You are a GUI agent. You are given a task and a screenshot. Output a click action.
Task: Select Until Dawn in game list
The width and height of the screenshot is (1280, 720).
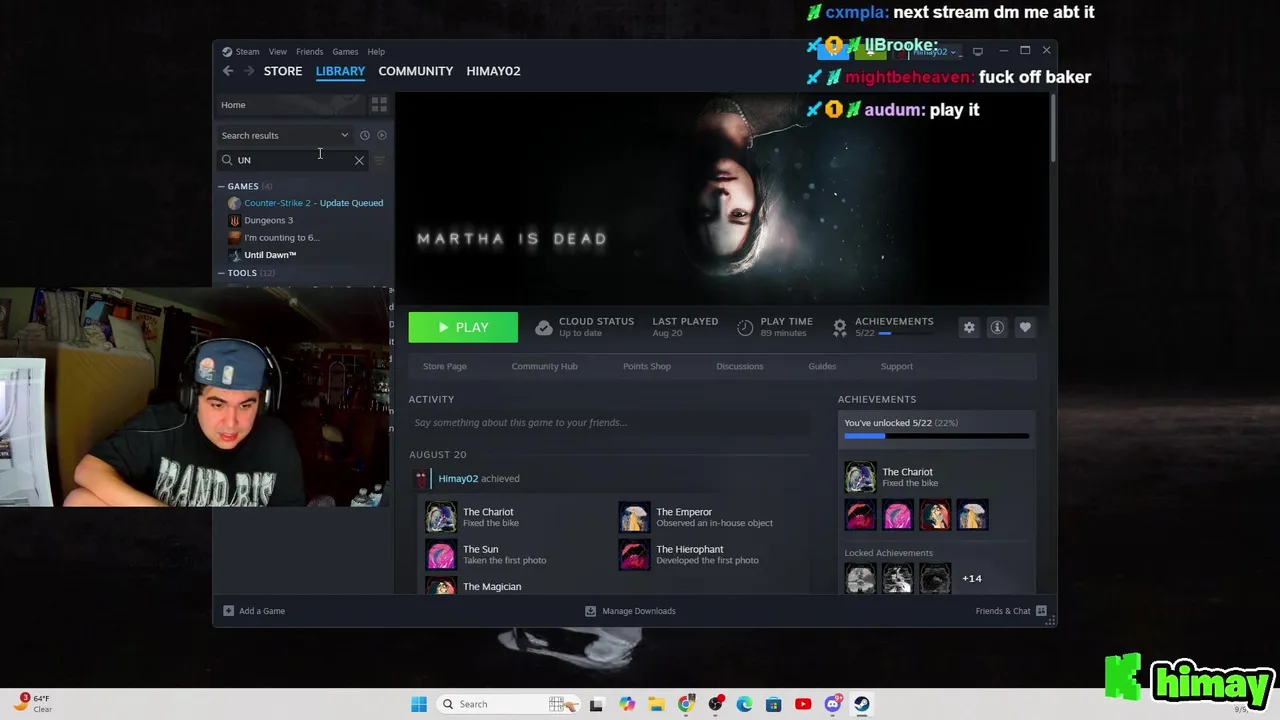pyautogui.click(x=263, y=255)
